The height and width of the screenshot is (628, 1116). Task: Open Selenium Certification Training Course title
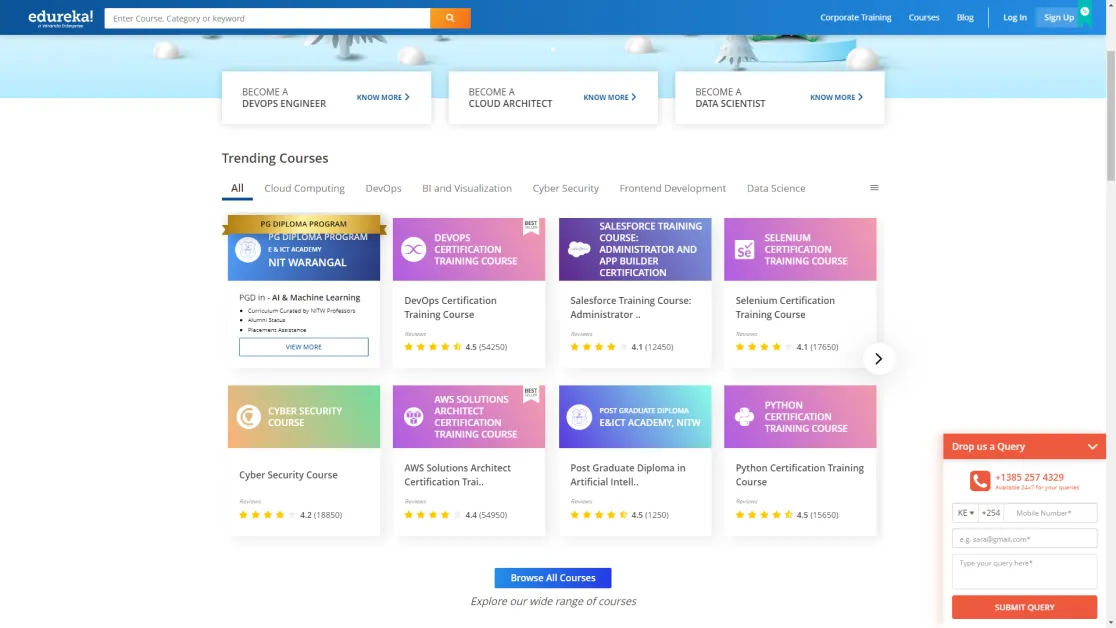click(785, 308)
